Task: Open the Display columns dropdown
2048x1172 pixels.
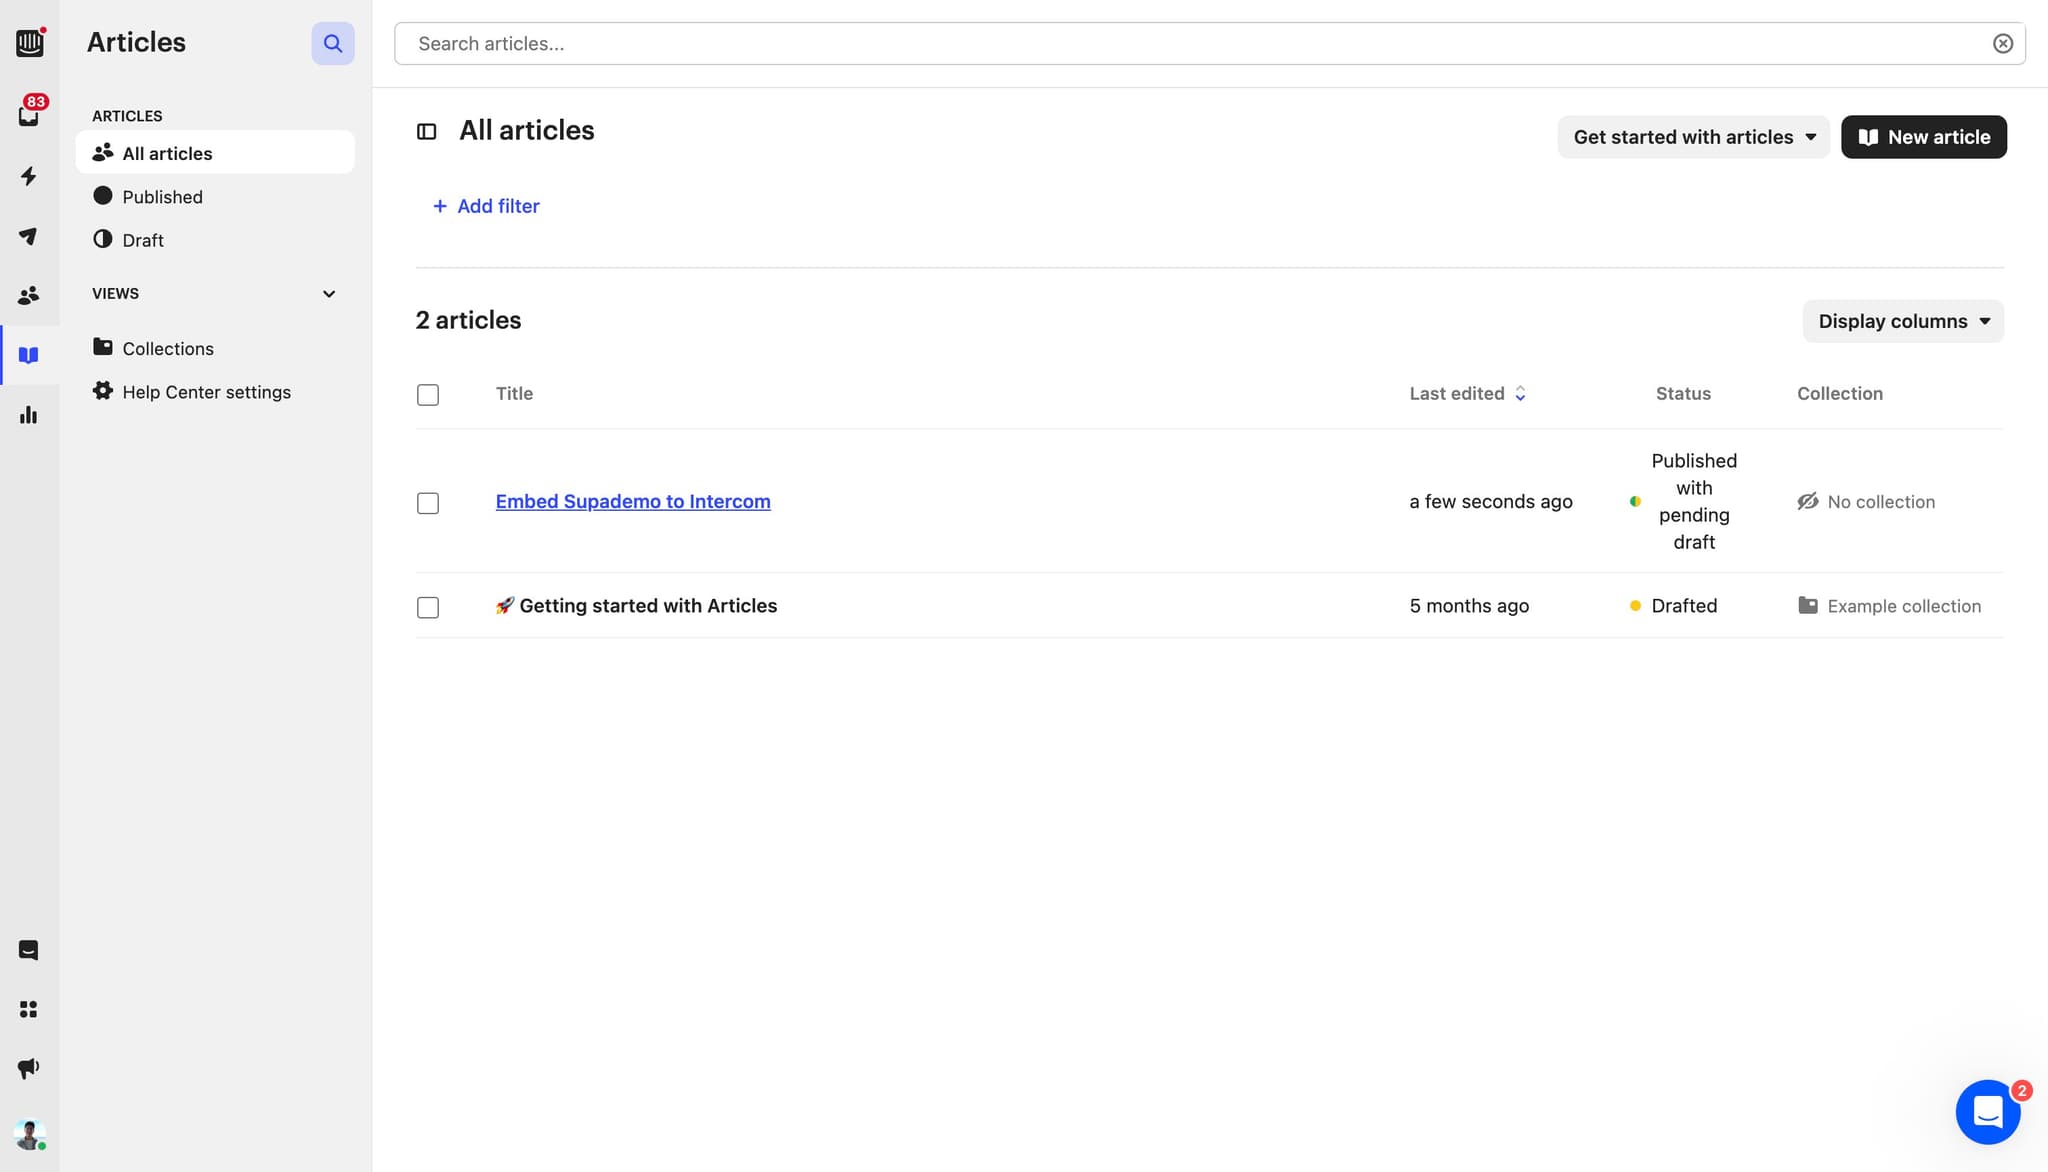Action: tap(1900, 321)
